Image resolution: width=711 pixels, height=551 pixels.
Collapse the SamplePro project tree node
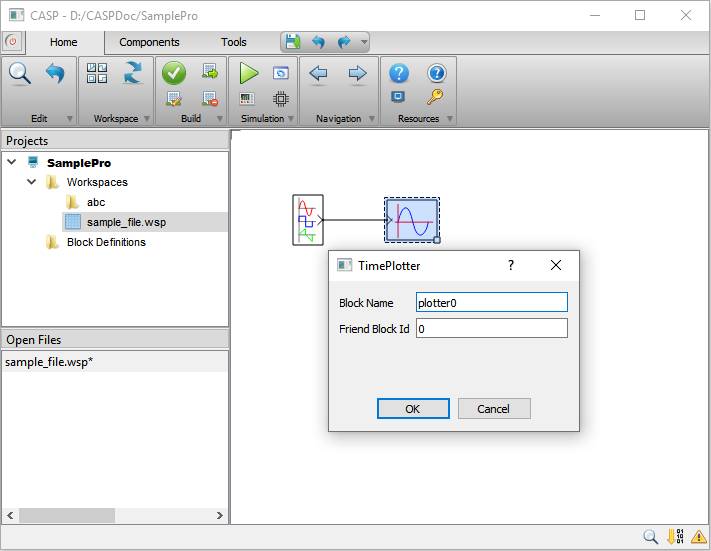(x=12, y=162)
